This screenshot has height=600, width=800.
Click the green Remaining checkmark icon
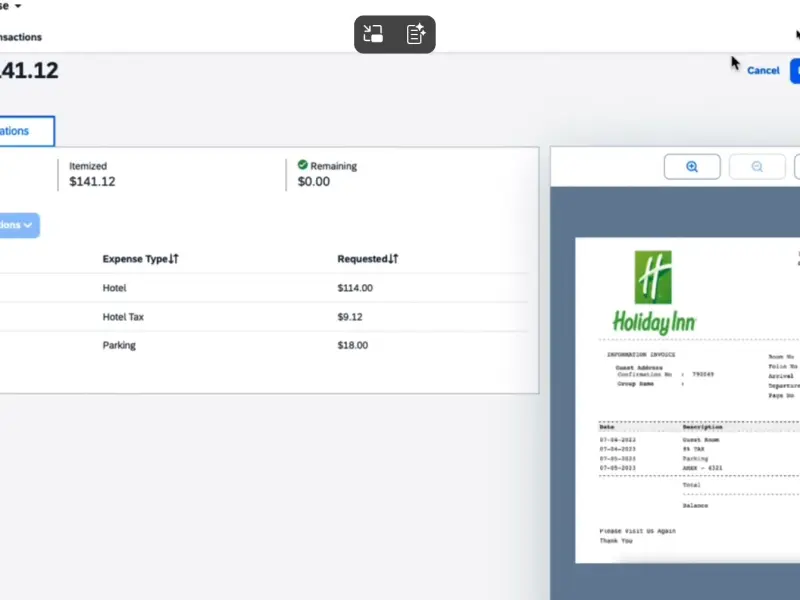pos(303,165)
